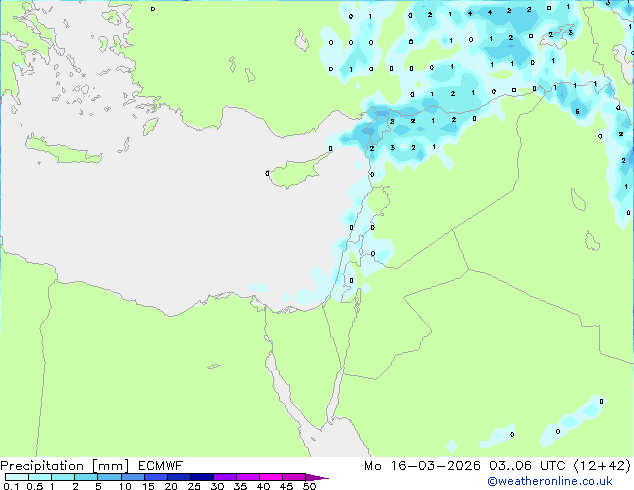Image resolution: width=634 pixels, height=490 pixels.
Task: Click the 10–15 mm legend swatch
Action: (x=132, y=477)
